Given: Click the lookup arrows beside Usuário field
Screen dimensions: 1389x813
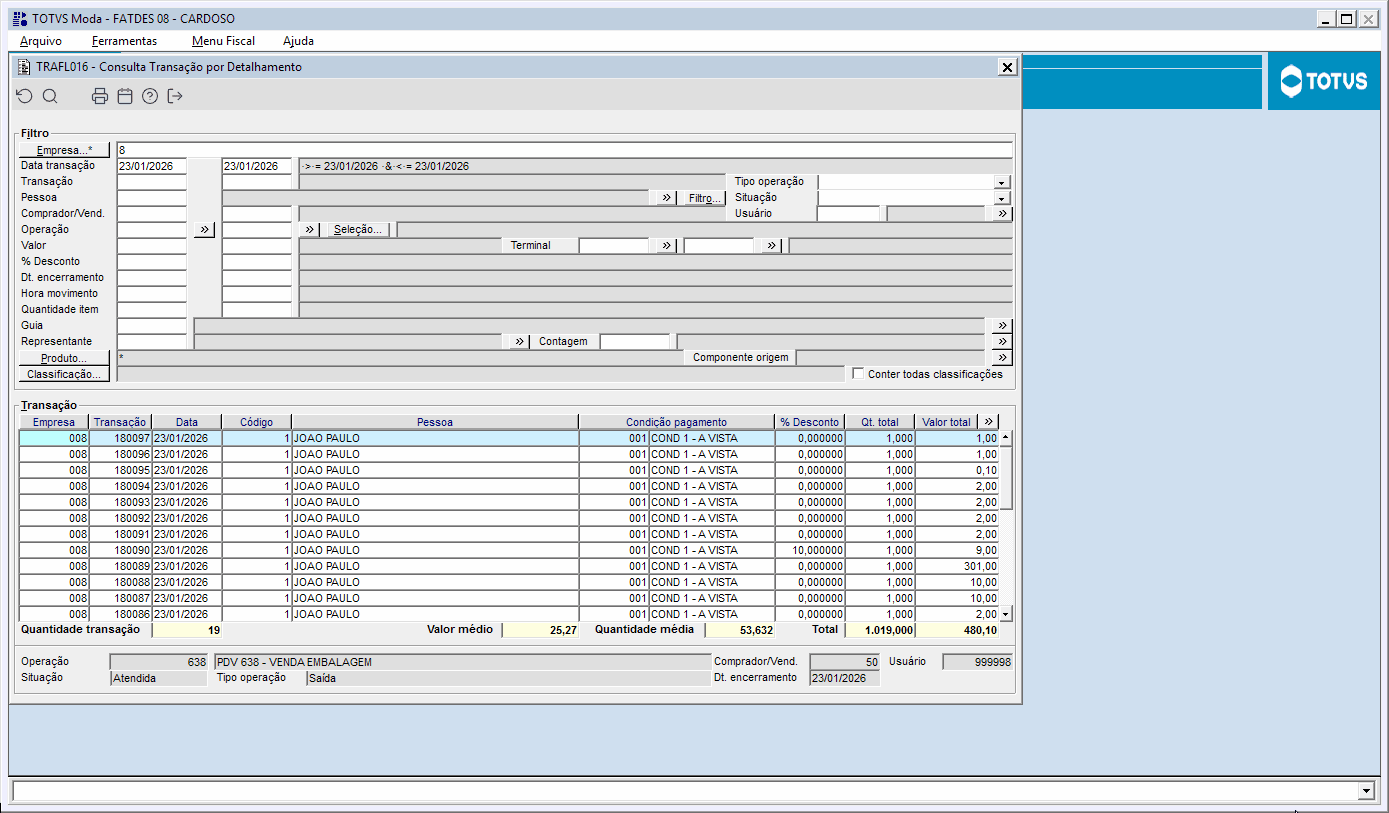Looking at the screenshot, I should tap(1001, 213).
